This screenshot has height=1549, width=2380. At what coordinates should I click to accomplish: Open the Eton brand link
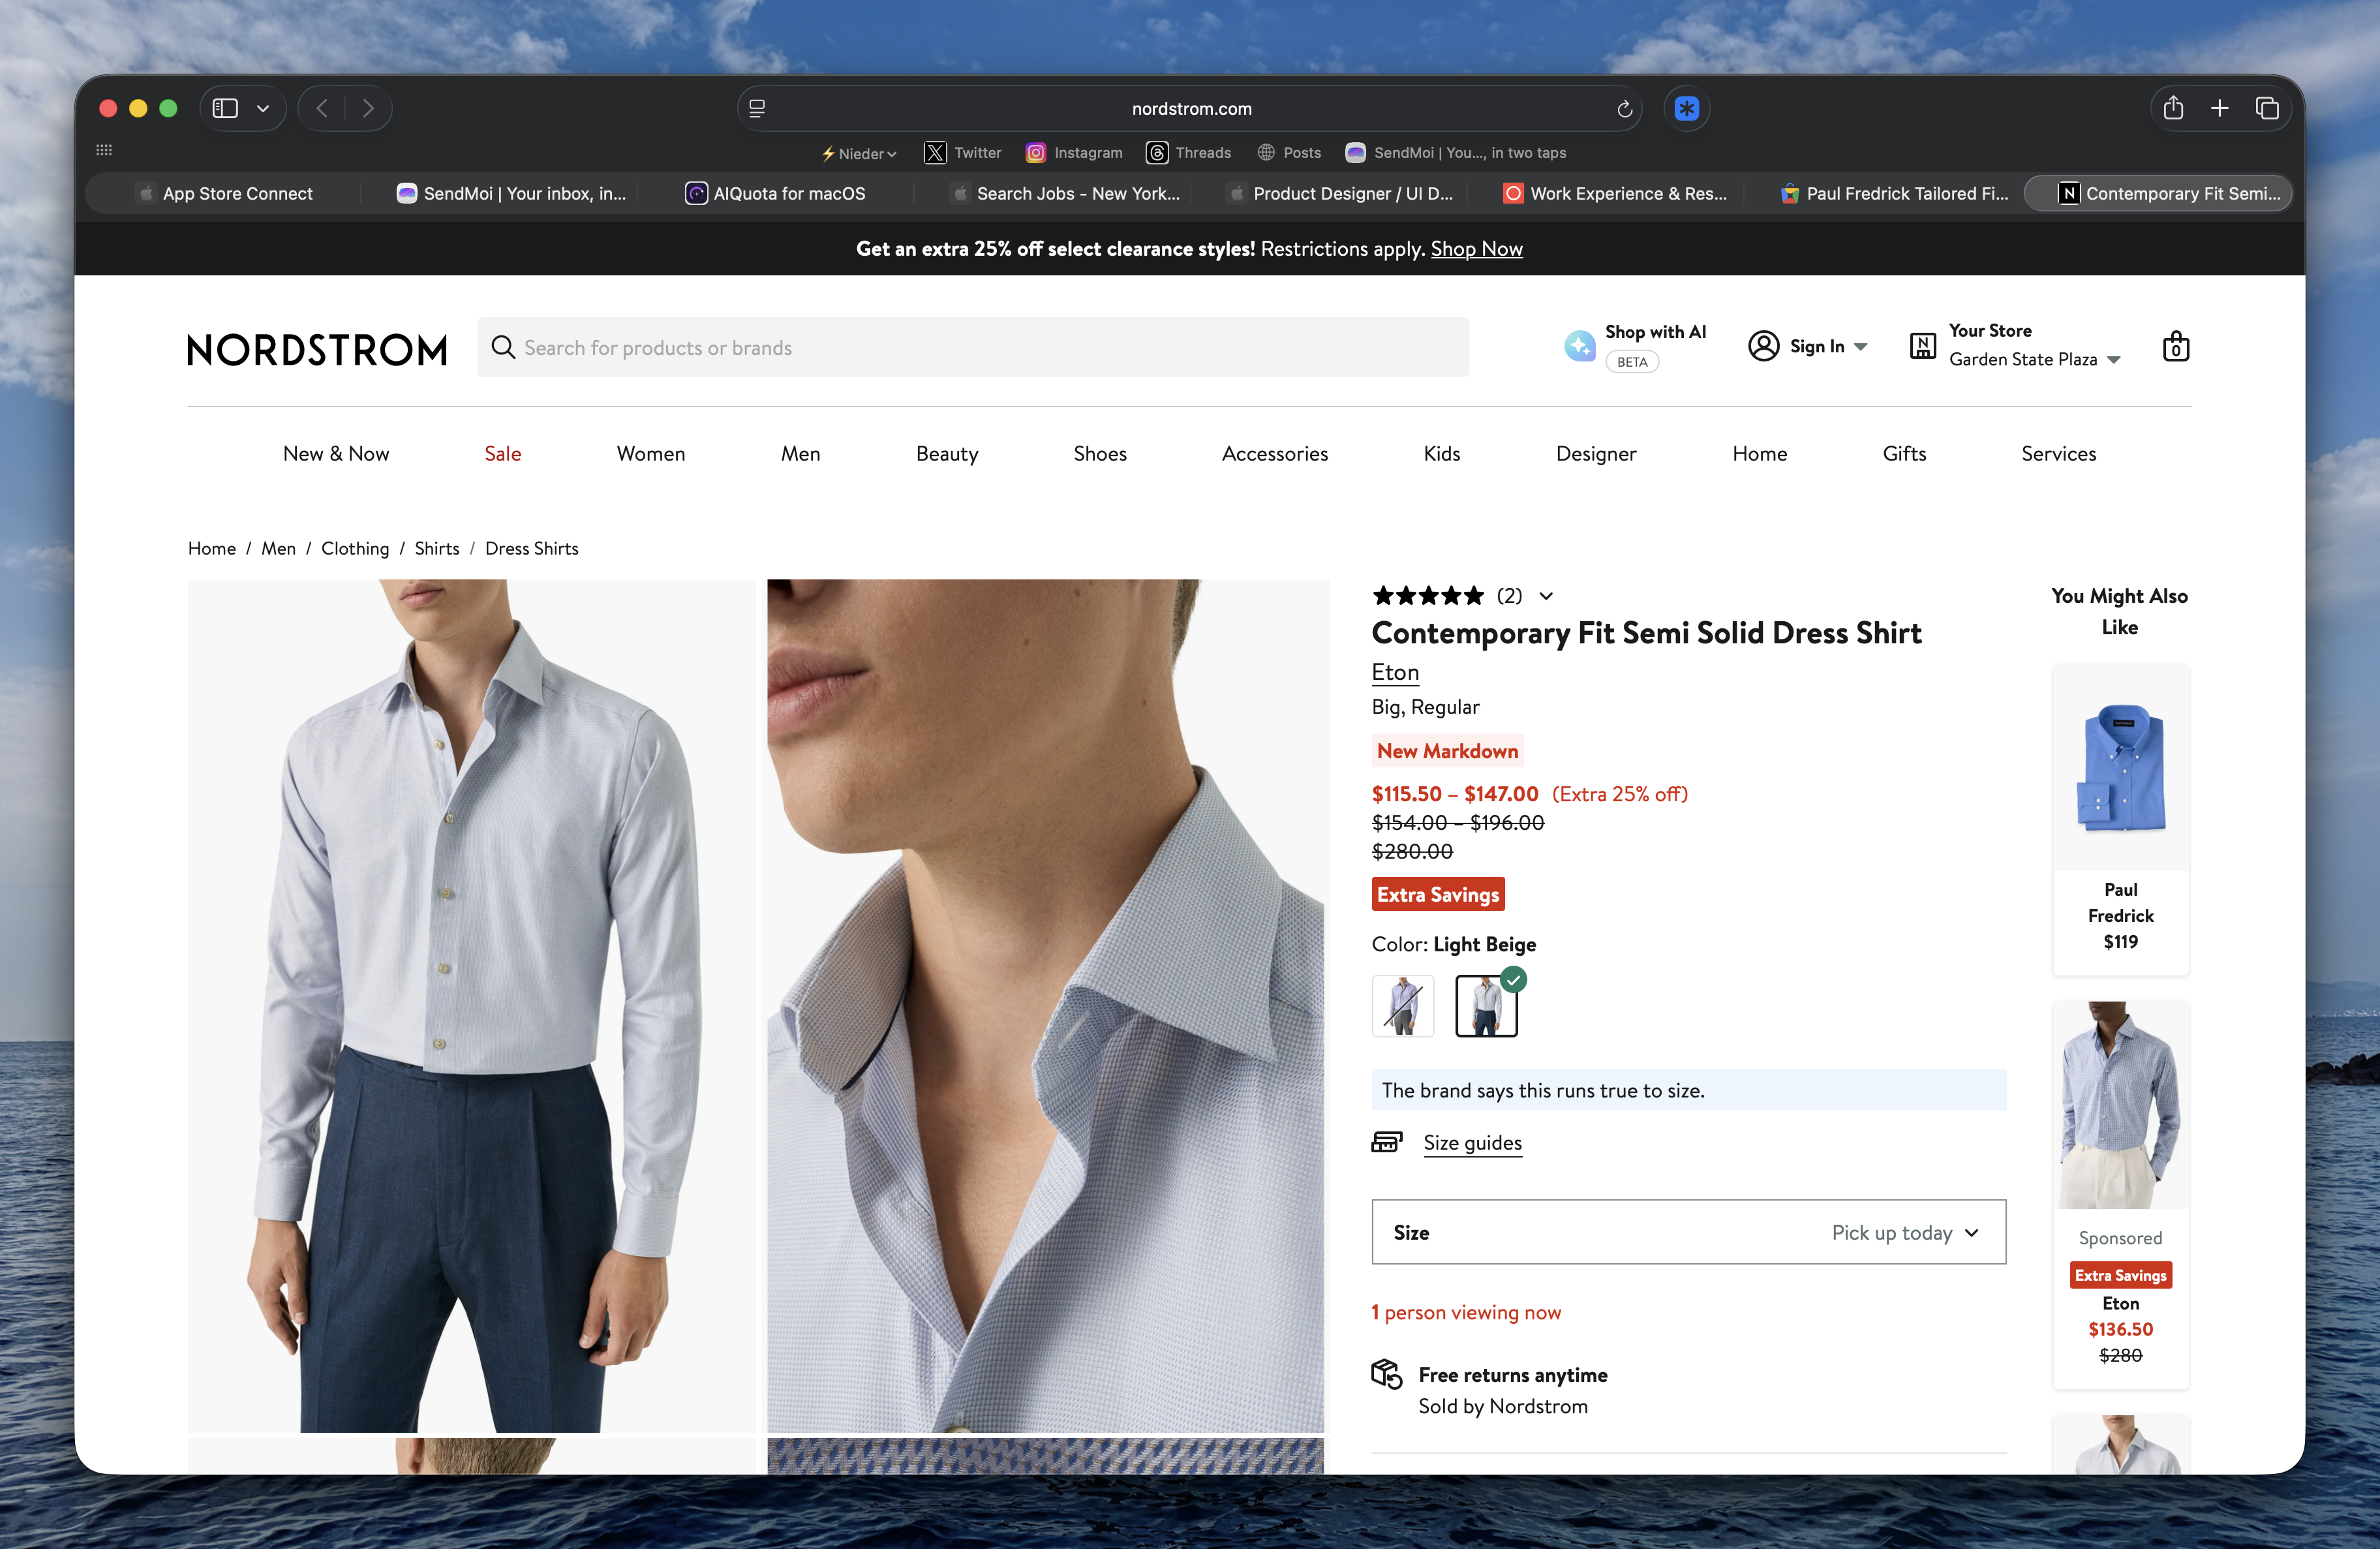(x=1395, y=672)
